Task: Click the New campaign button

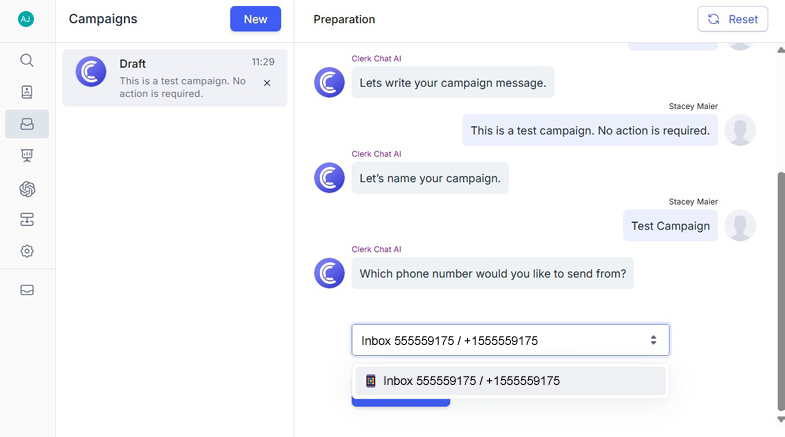Action: [x=255, y=19]
